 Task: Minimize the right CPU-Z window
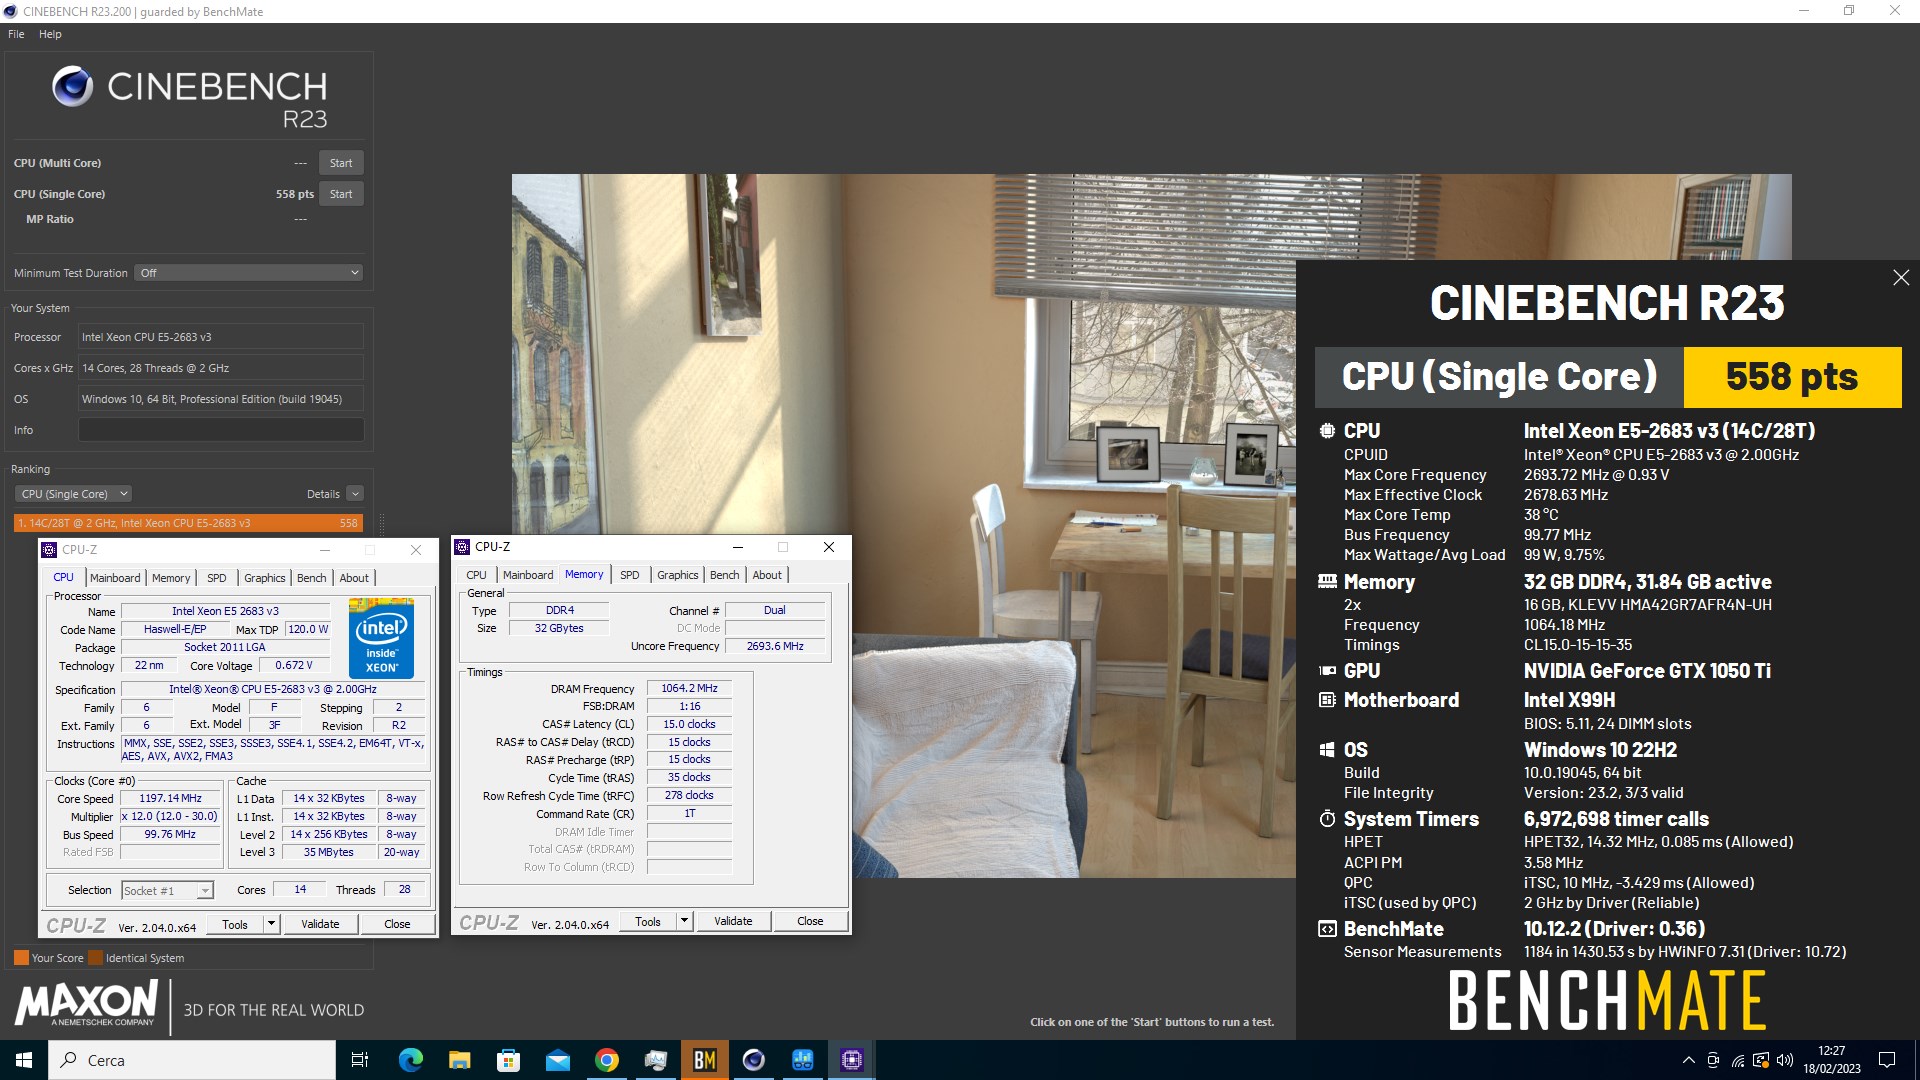pyautogui.click(x=738, y=547)
